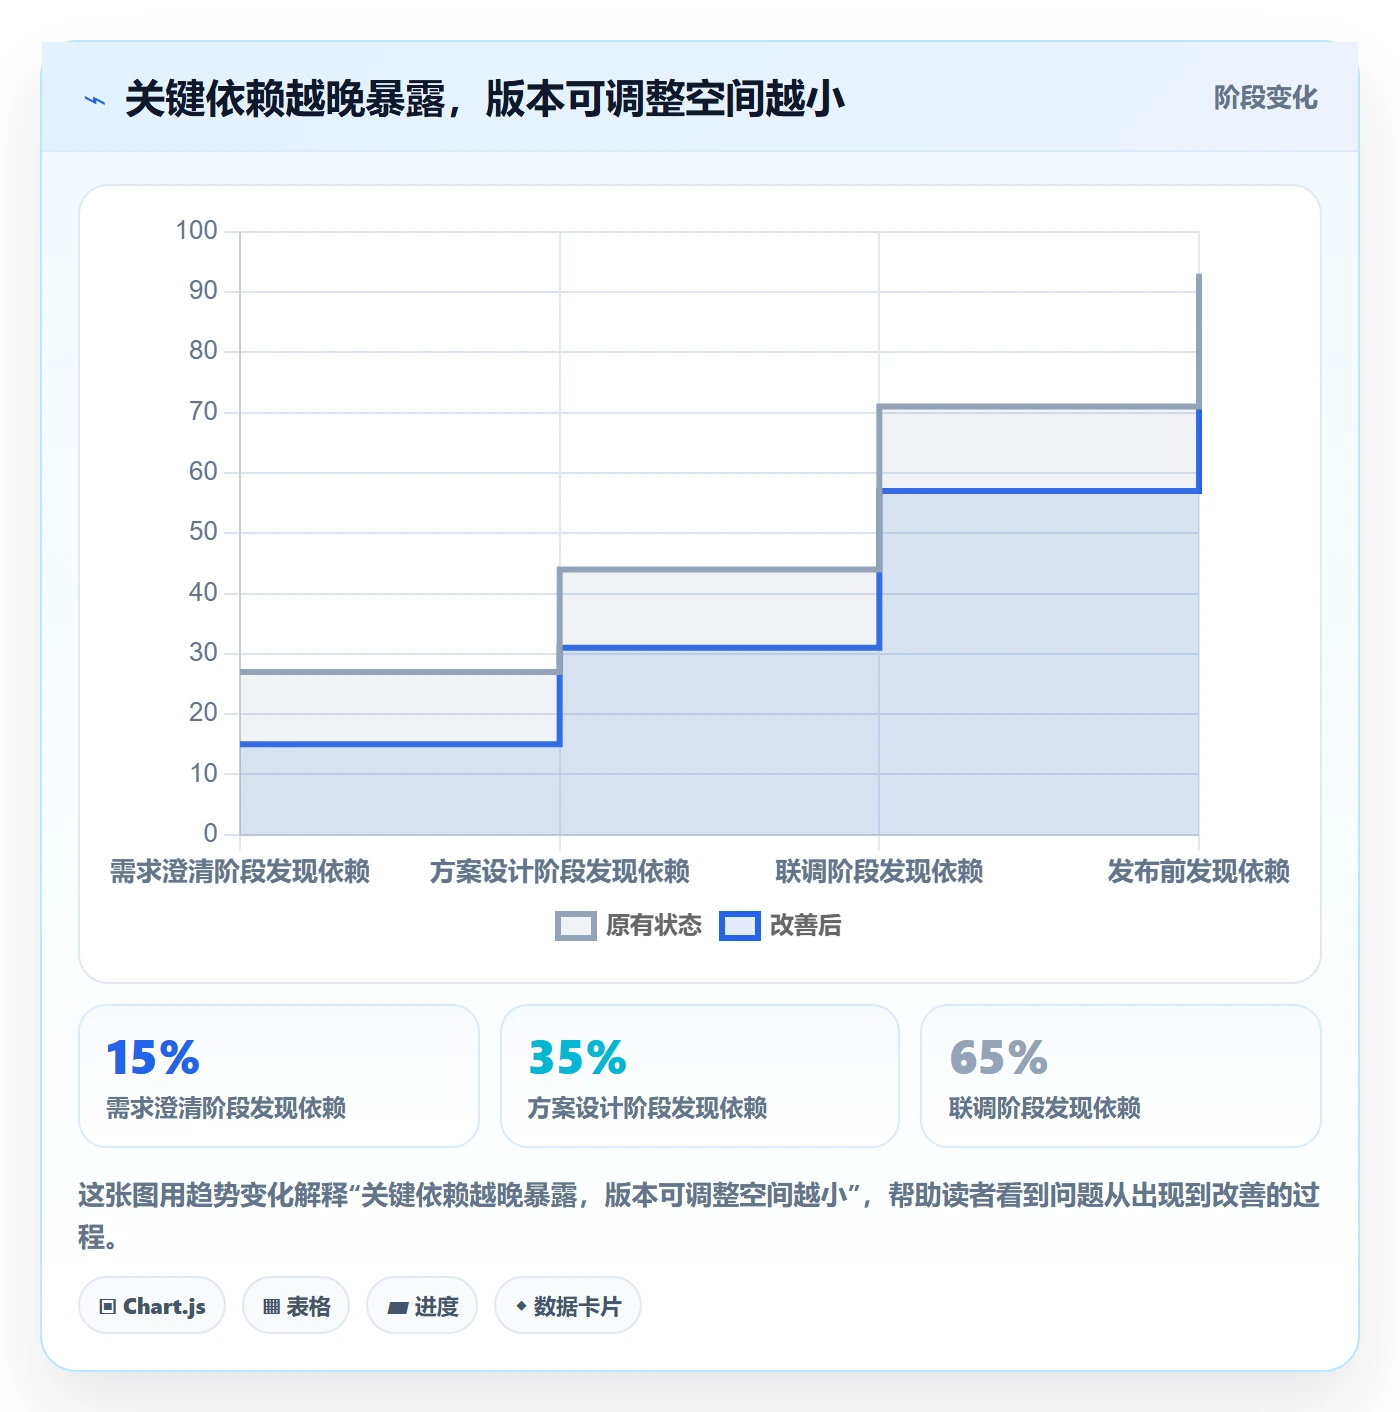This screenshot has height=1412, width=1400.
Task: Click the 发布前发现依赖 axis label
Action: [1198, 872]
